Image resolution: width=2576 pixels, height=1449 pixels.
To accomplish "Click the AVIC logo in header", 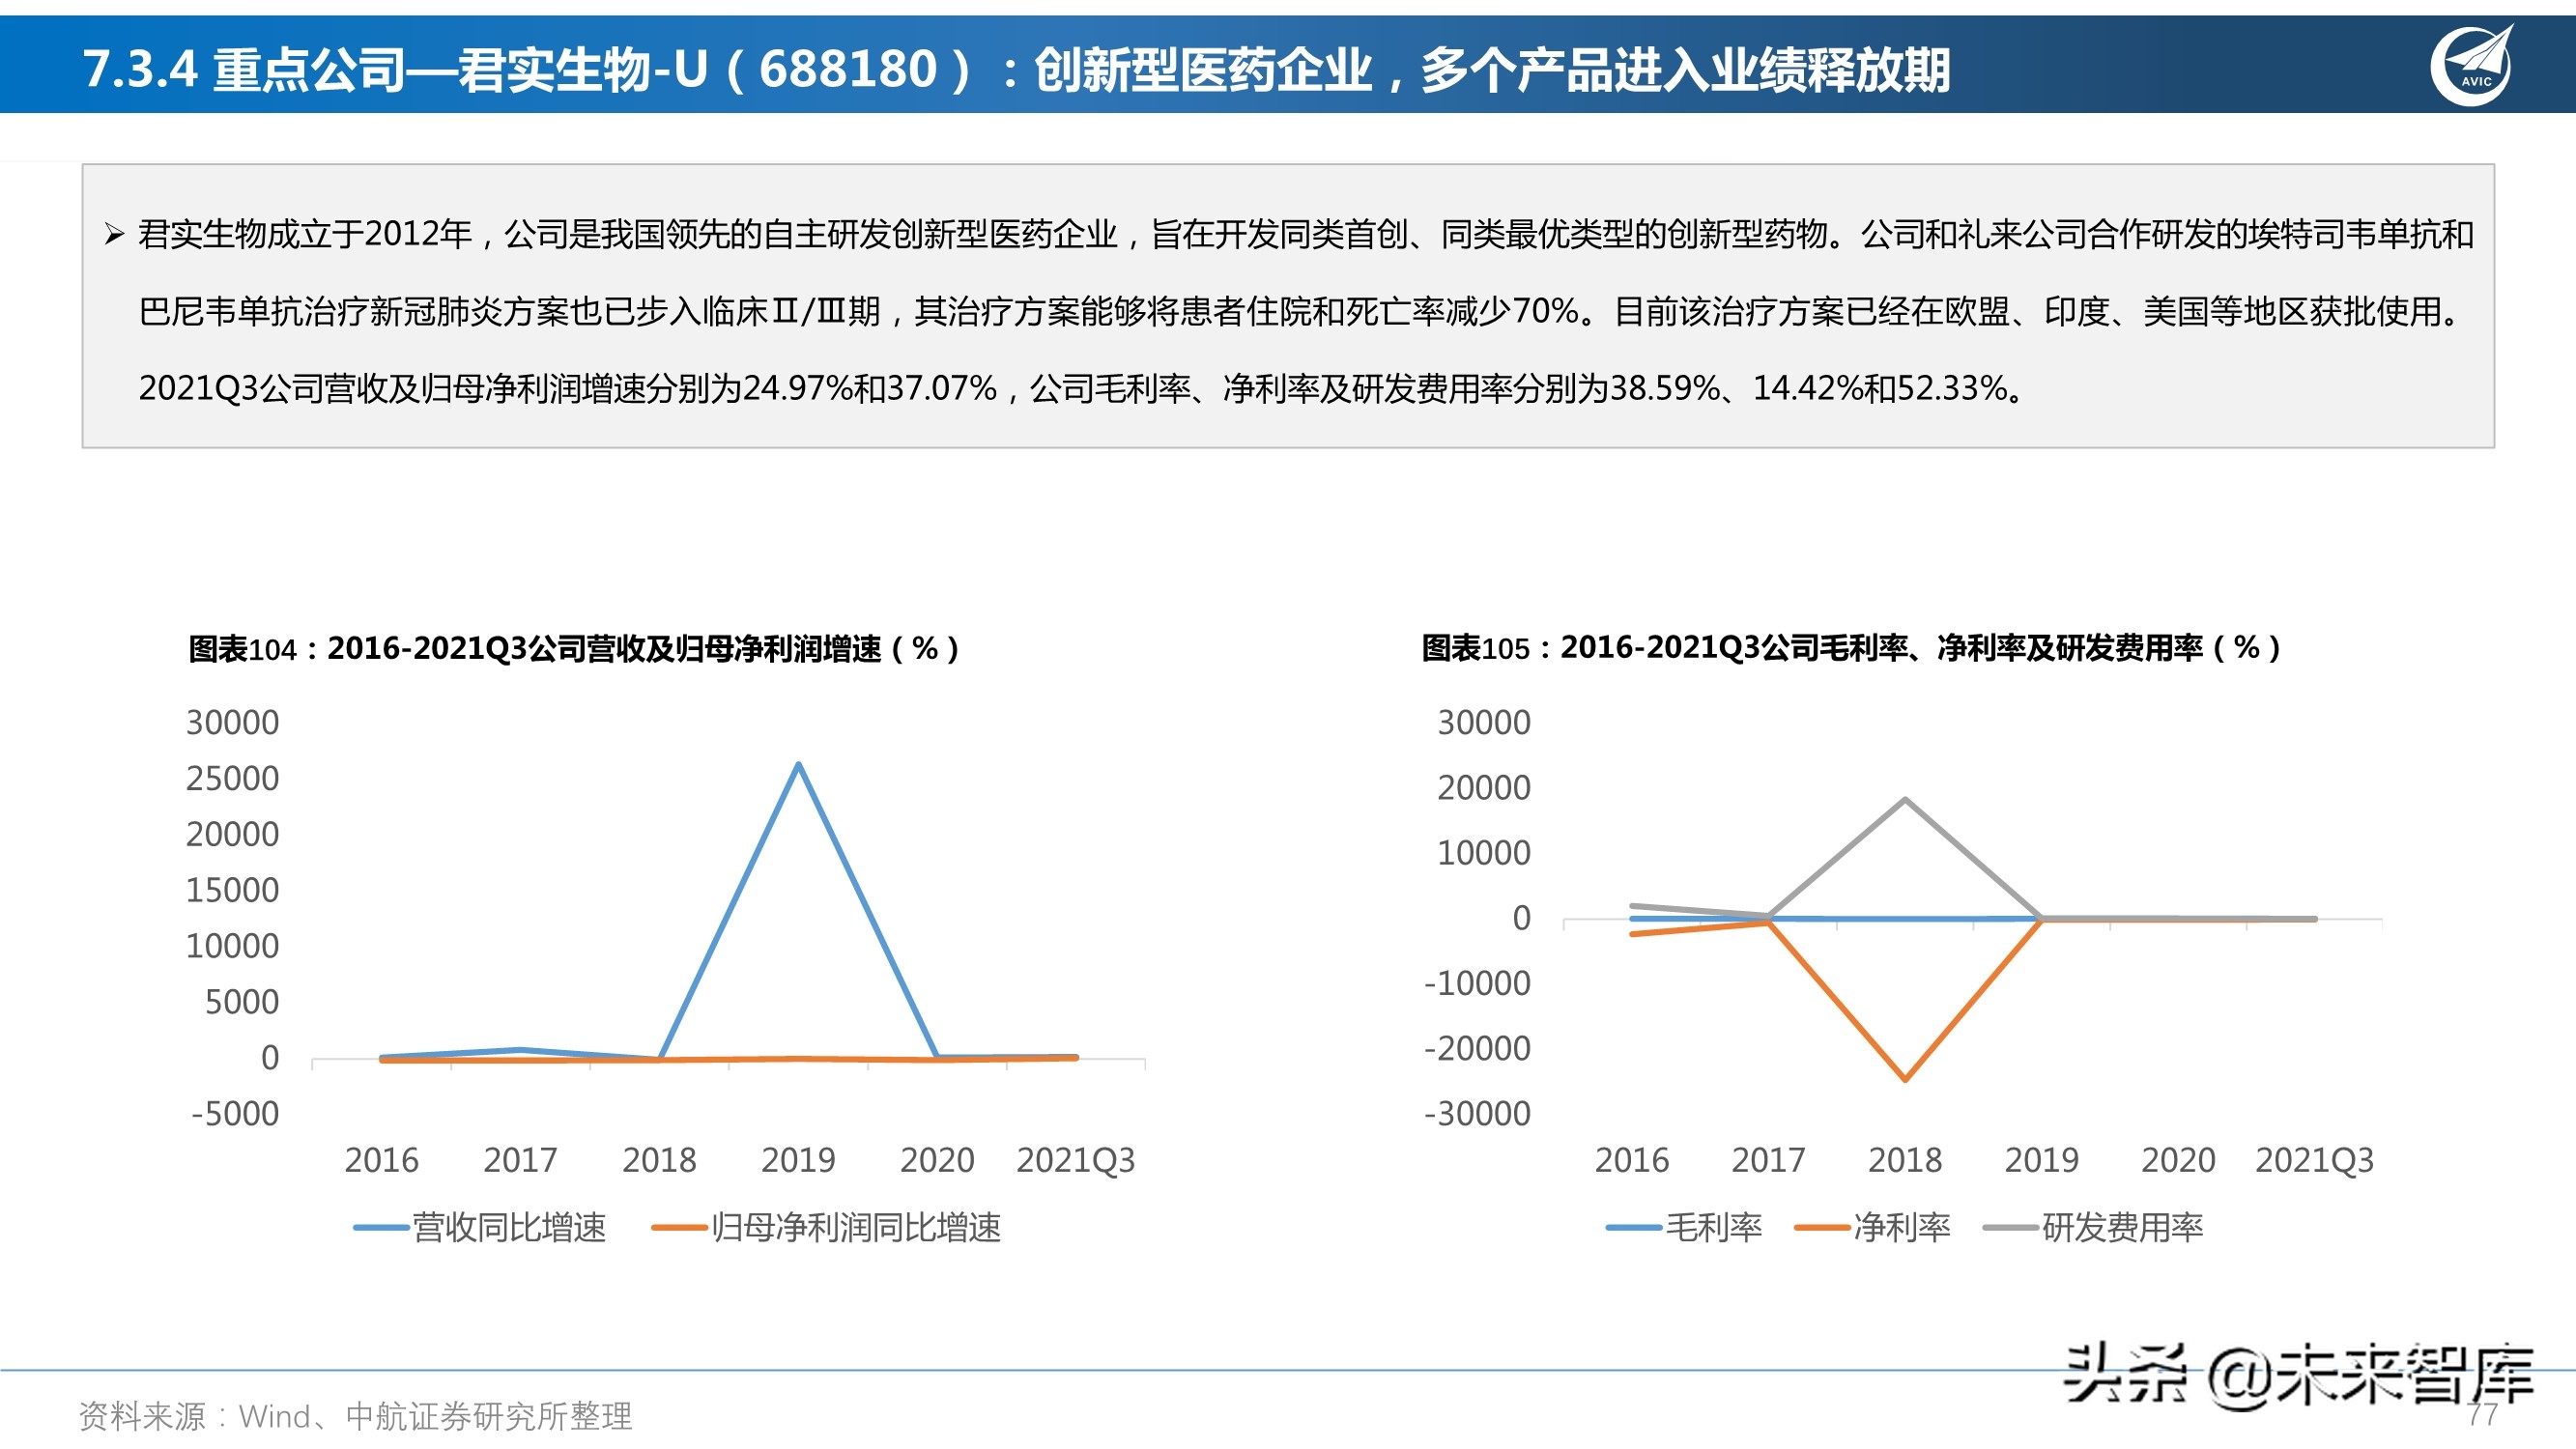I will tap(2472, 66).
